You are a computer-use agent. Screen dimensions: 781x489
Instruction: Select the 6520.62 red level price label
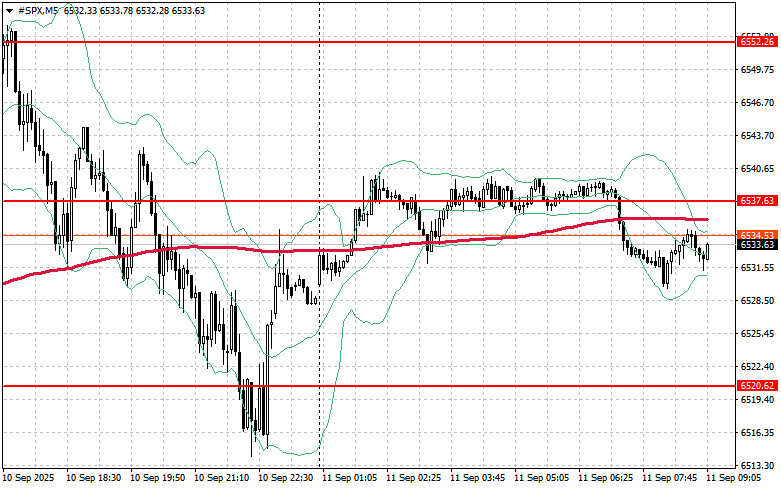[x=757, y=386]
